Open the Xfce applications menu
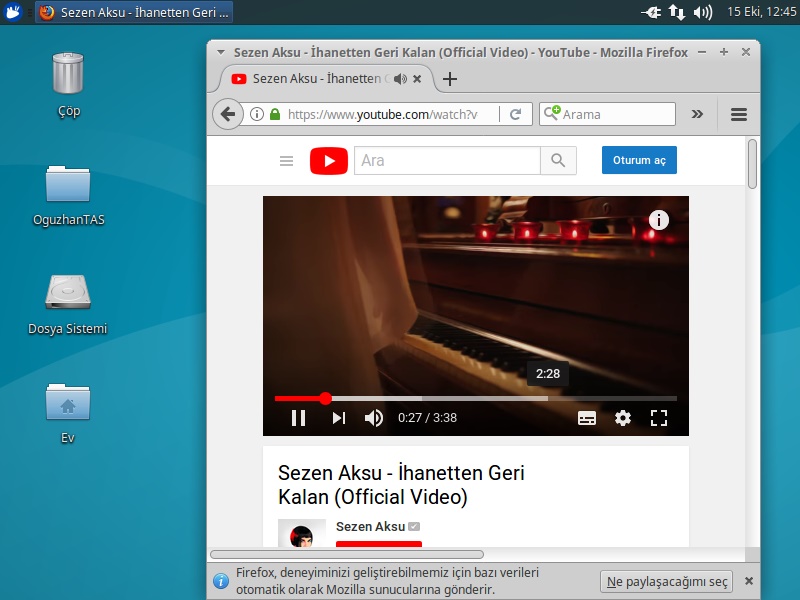Viewport: 800px width, 600px height. pos(12,12)
